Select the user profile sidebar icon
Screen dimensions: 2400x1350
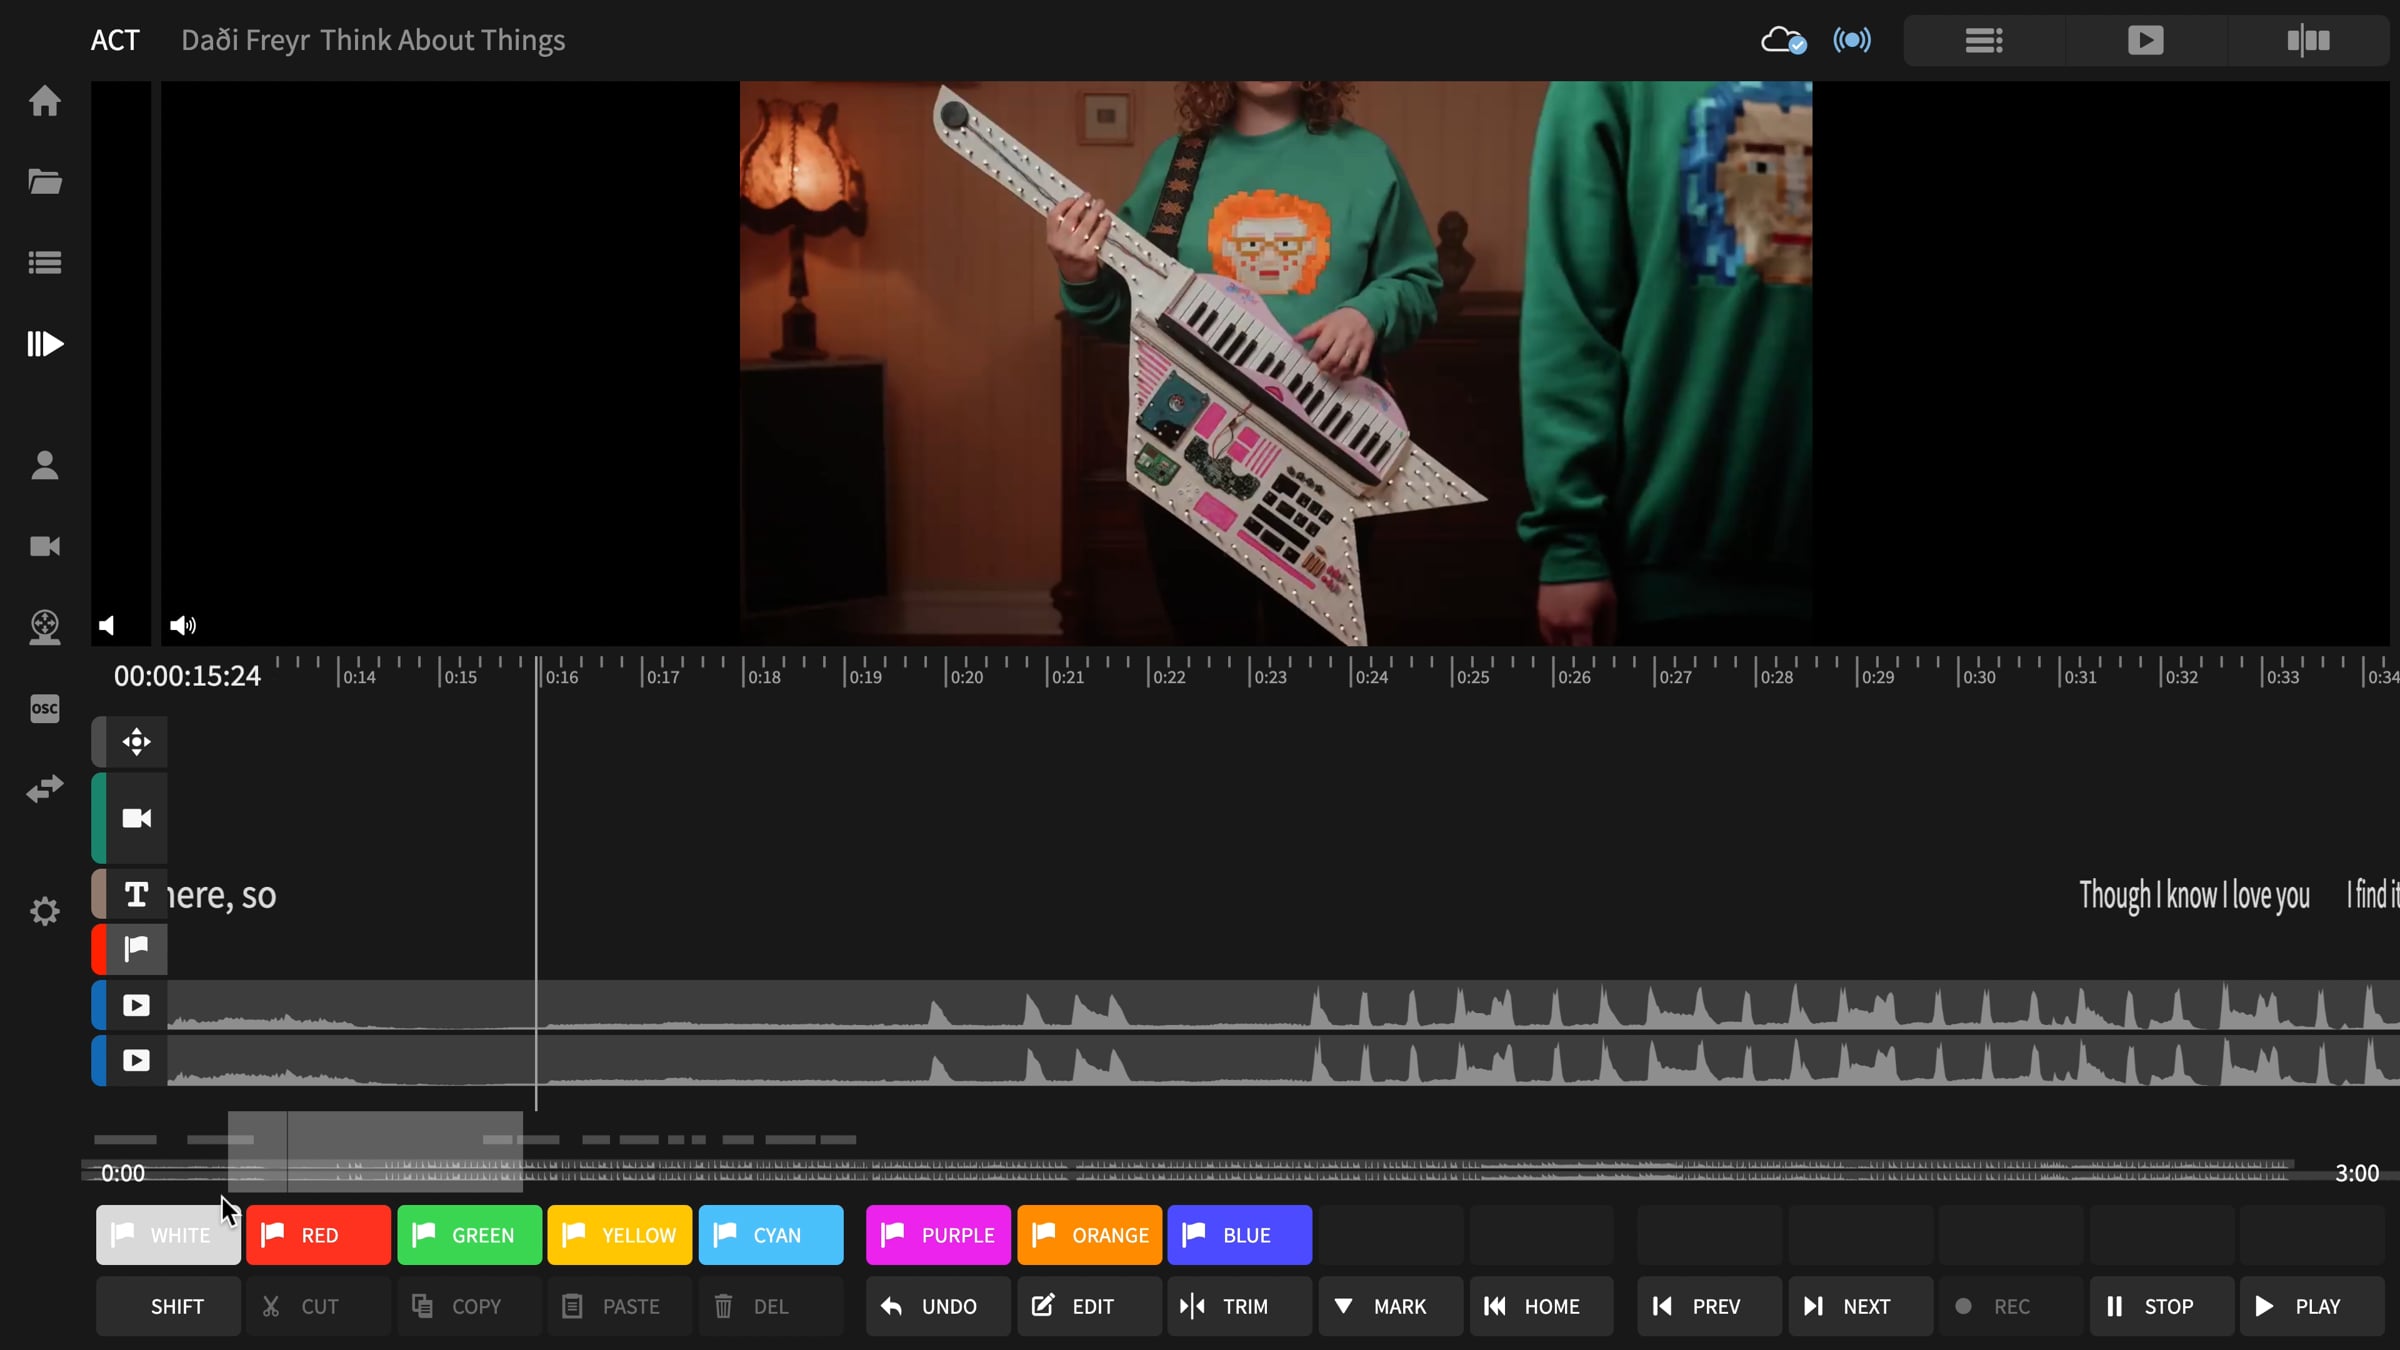point(44,465)
